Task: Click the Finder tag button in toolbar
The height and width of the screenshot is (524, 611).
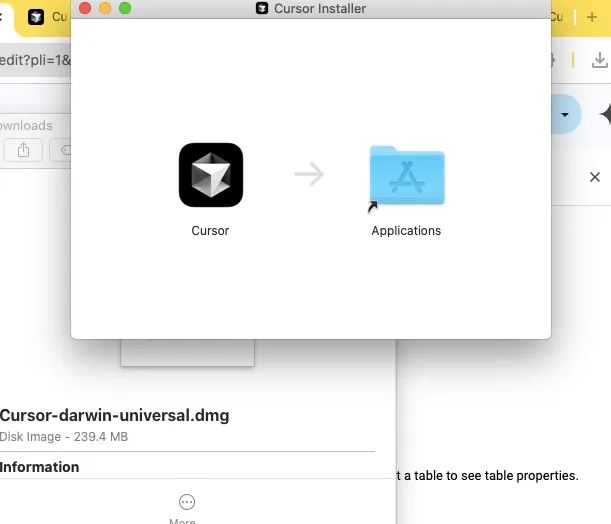Action: click(61, 150)
